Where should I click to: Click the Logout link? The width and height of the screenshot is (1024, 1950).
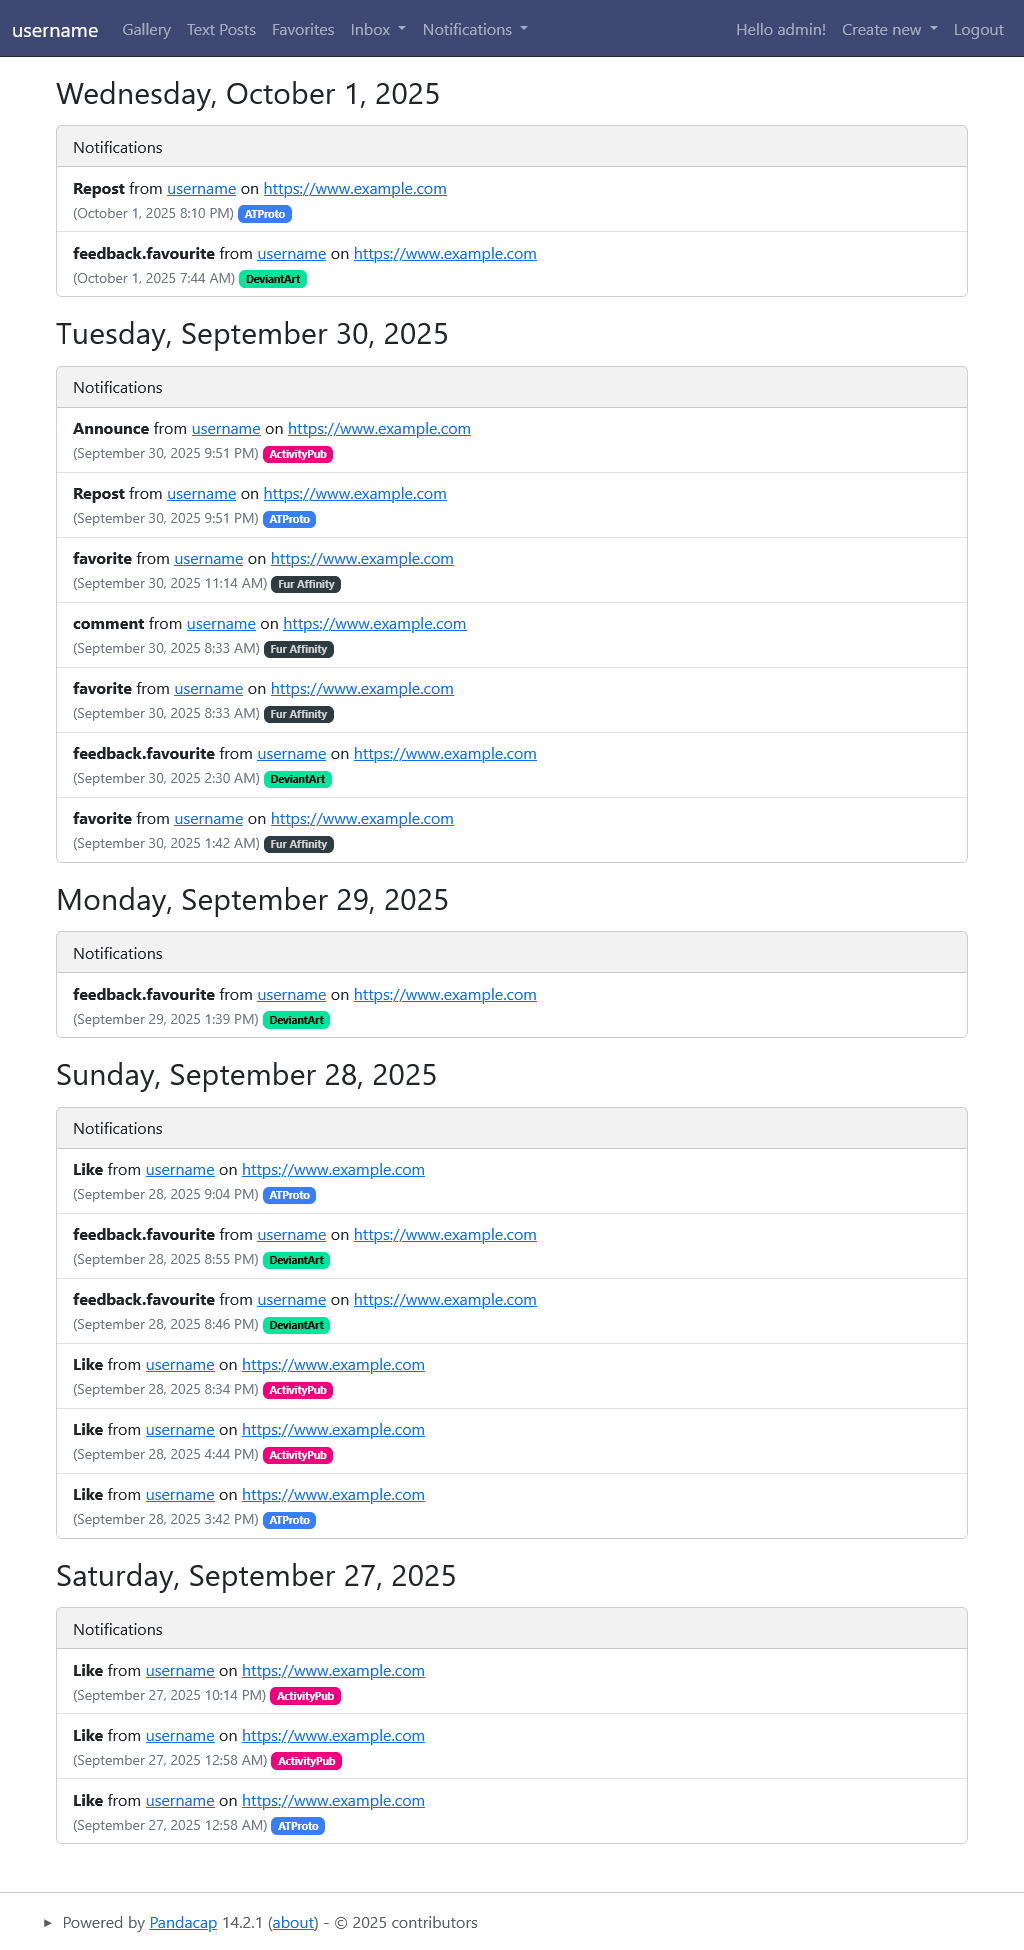(978, 30)
